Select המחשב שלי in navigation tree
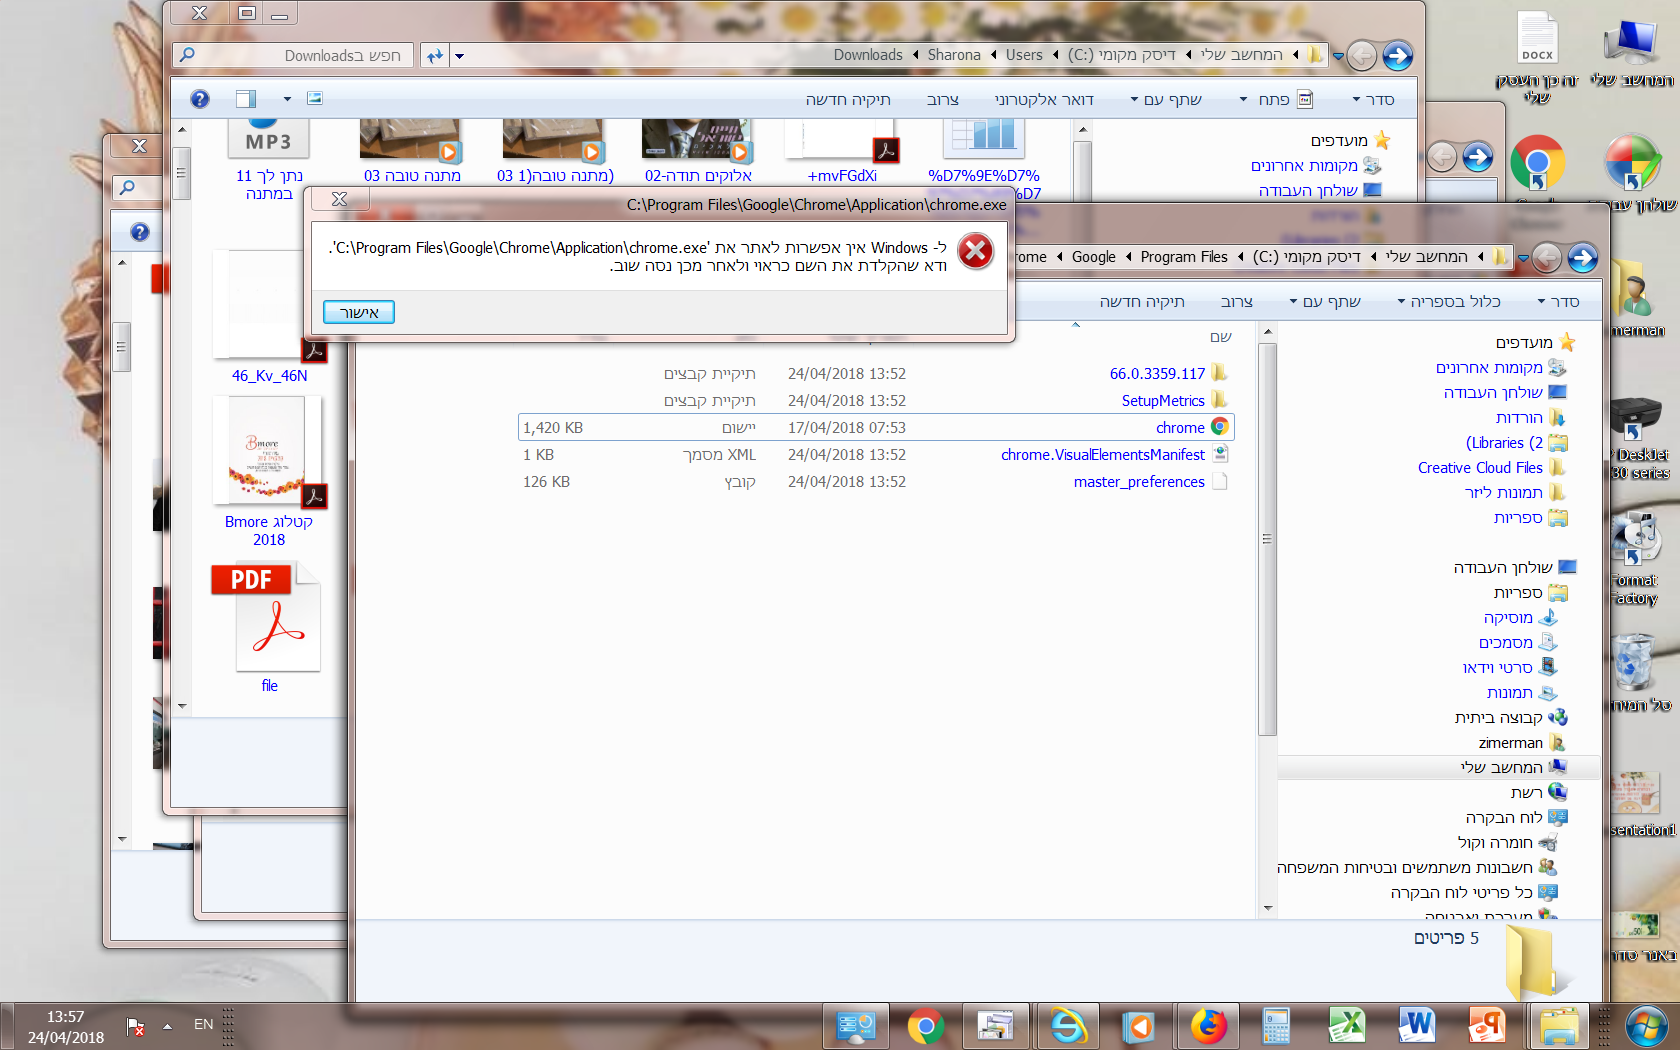Screen dimensions: 1680x1050 pos(1513,767)
